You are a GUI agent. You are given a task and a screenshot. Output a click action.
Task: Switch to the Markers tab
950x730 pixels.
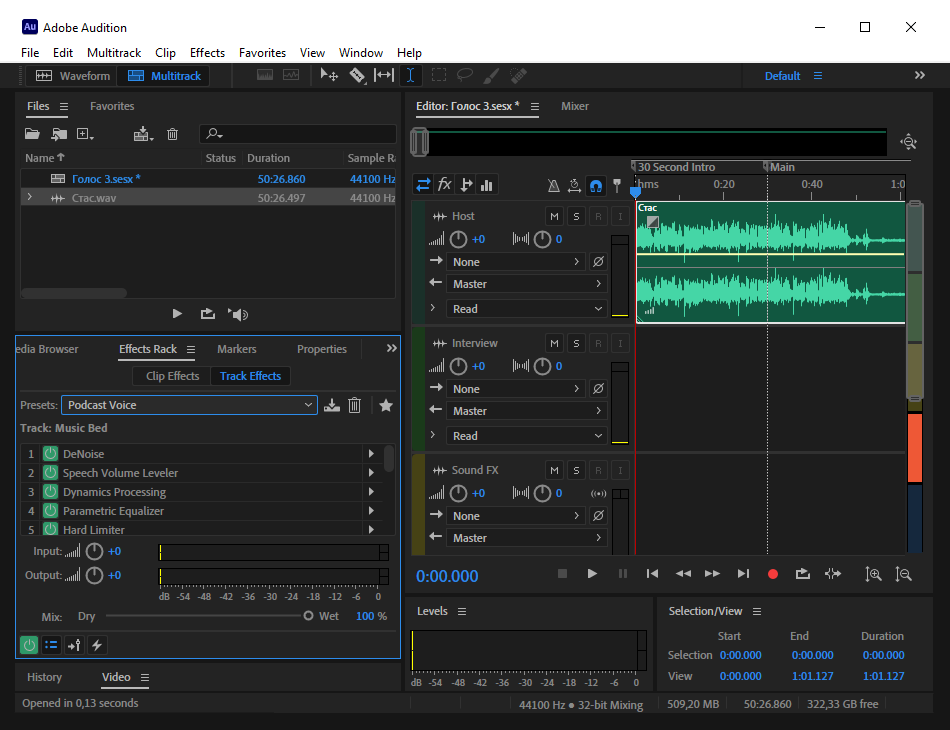coord(236,349)
